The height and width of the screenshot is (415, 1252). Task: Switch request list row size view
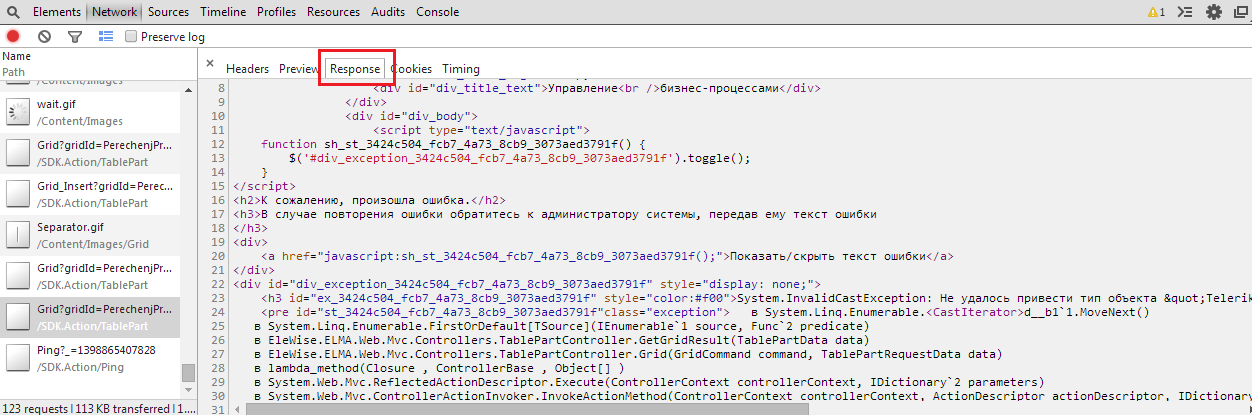pos(106,36)
